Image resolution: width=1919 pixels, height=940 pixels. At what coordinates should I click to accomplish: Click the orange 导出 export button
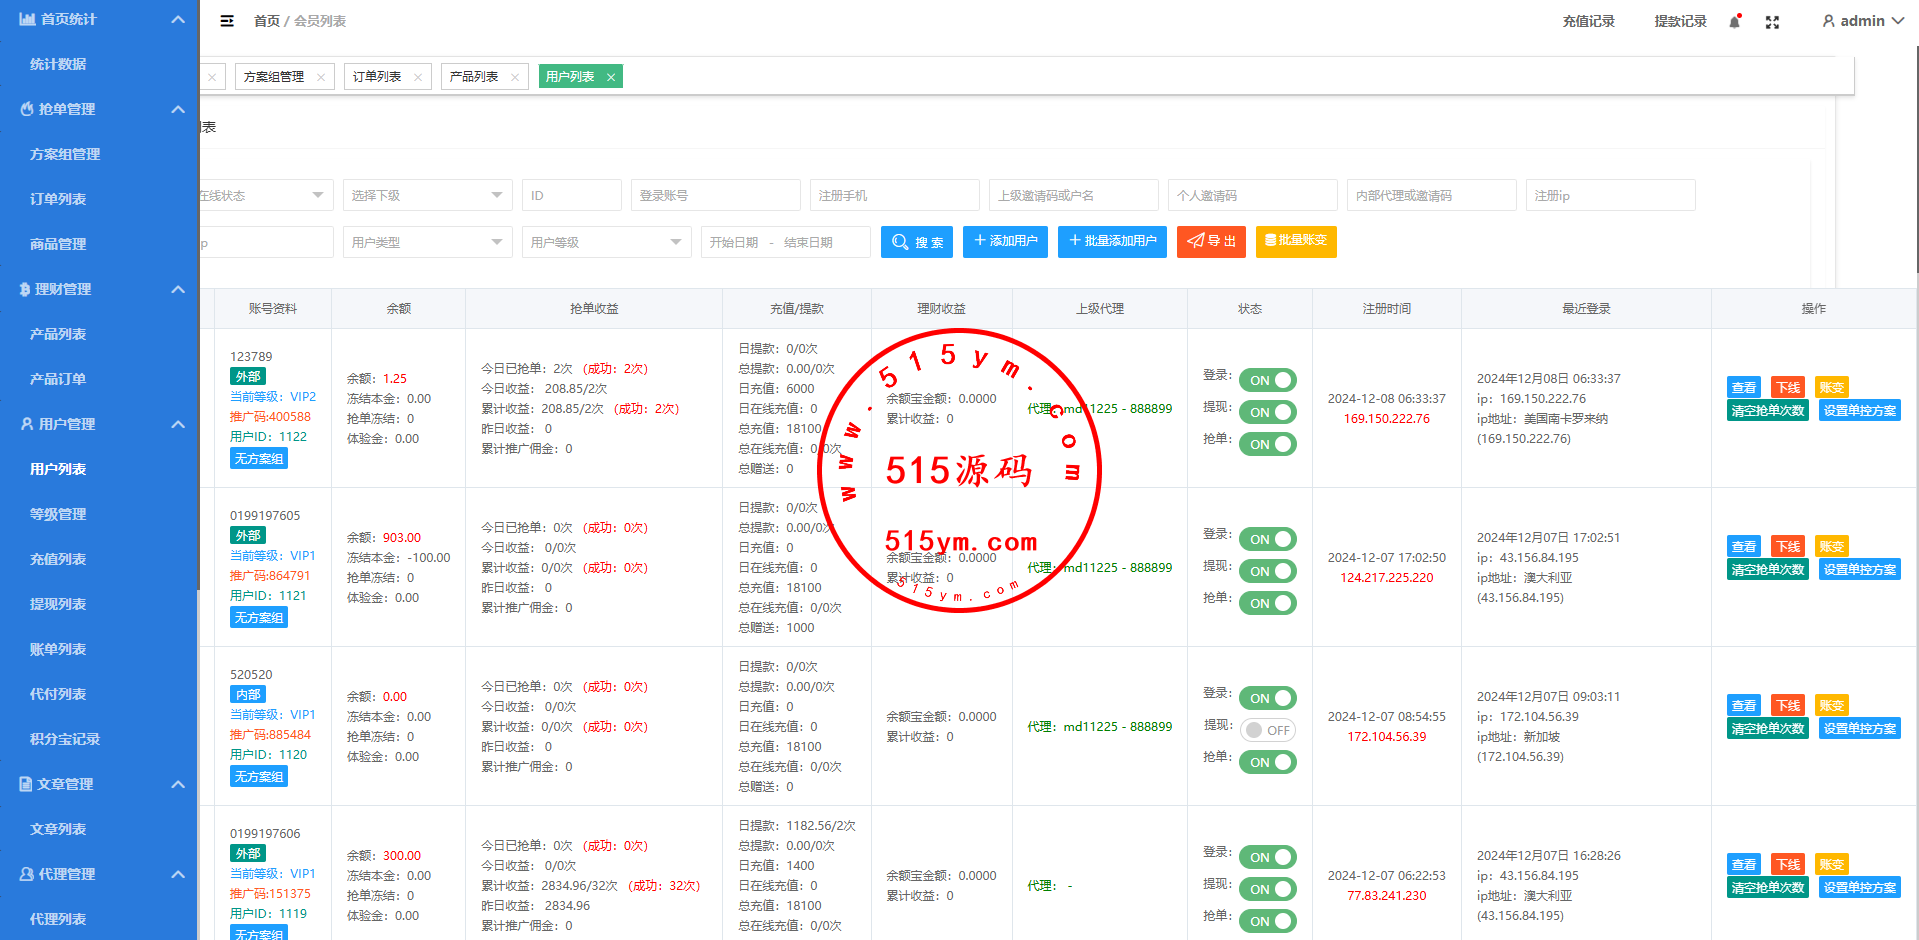pos(1210,242)
